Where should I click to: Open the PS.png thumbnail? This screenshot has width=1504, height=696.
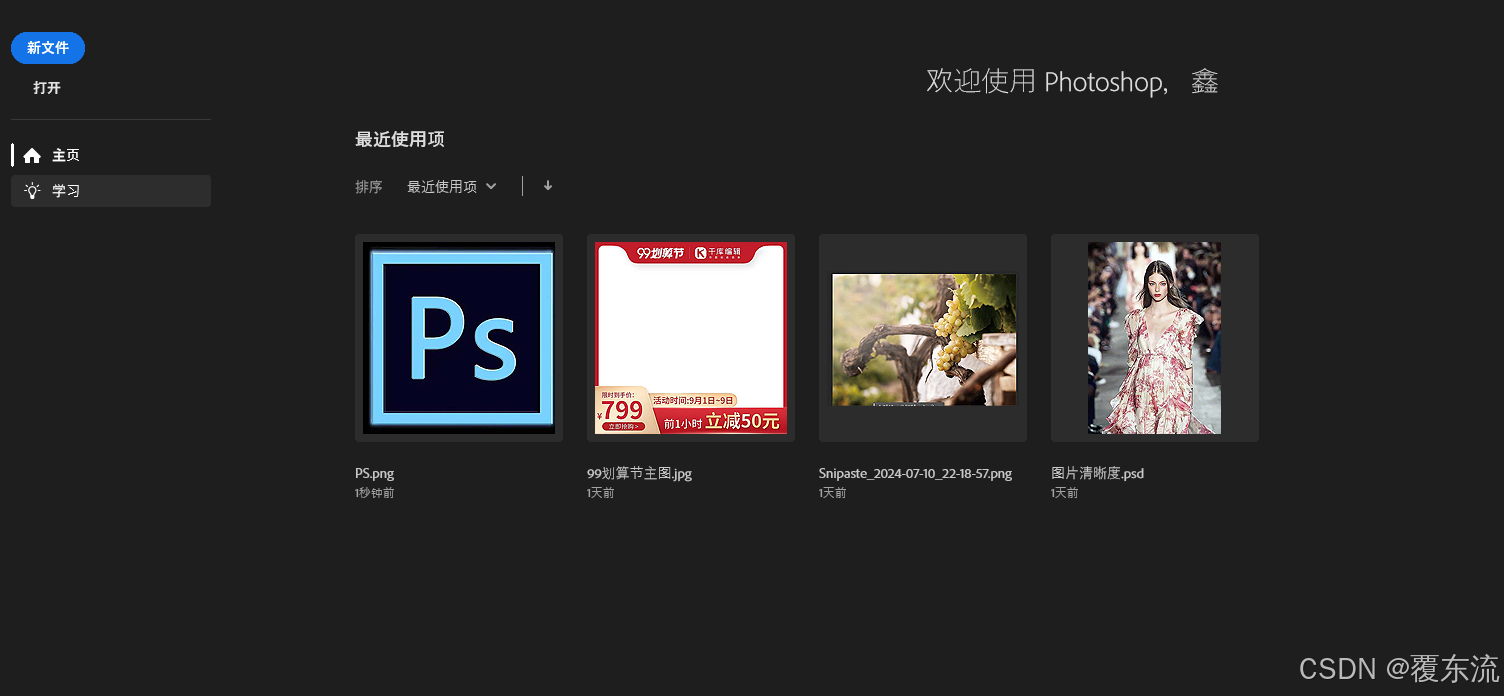coord(459,338)
